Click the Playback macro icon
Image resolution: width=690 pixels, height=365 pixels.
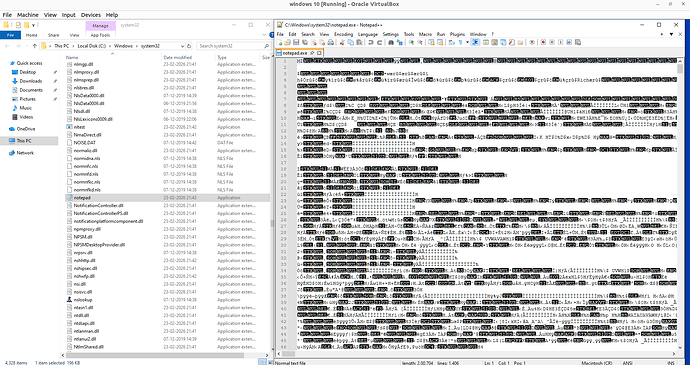click(560, 42)
